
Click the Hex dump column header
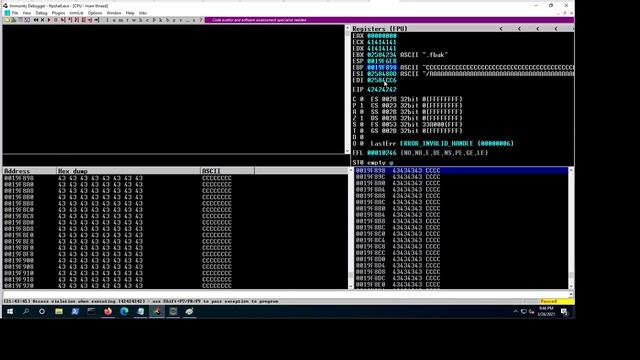(128, 171)
